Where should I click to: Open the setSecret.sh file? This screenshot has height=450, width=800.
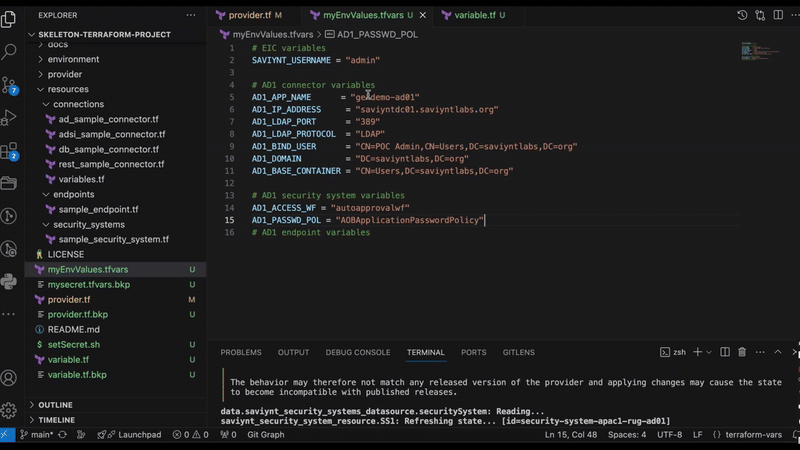[73, 345]
